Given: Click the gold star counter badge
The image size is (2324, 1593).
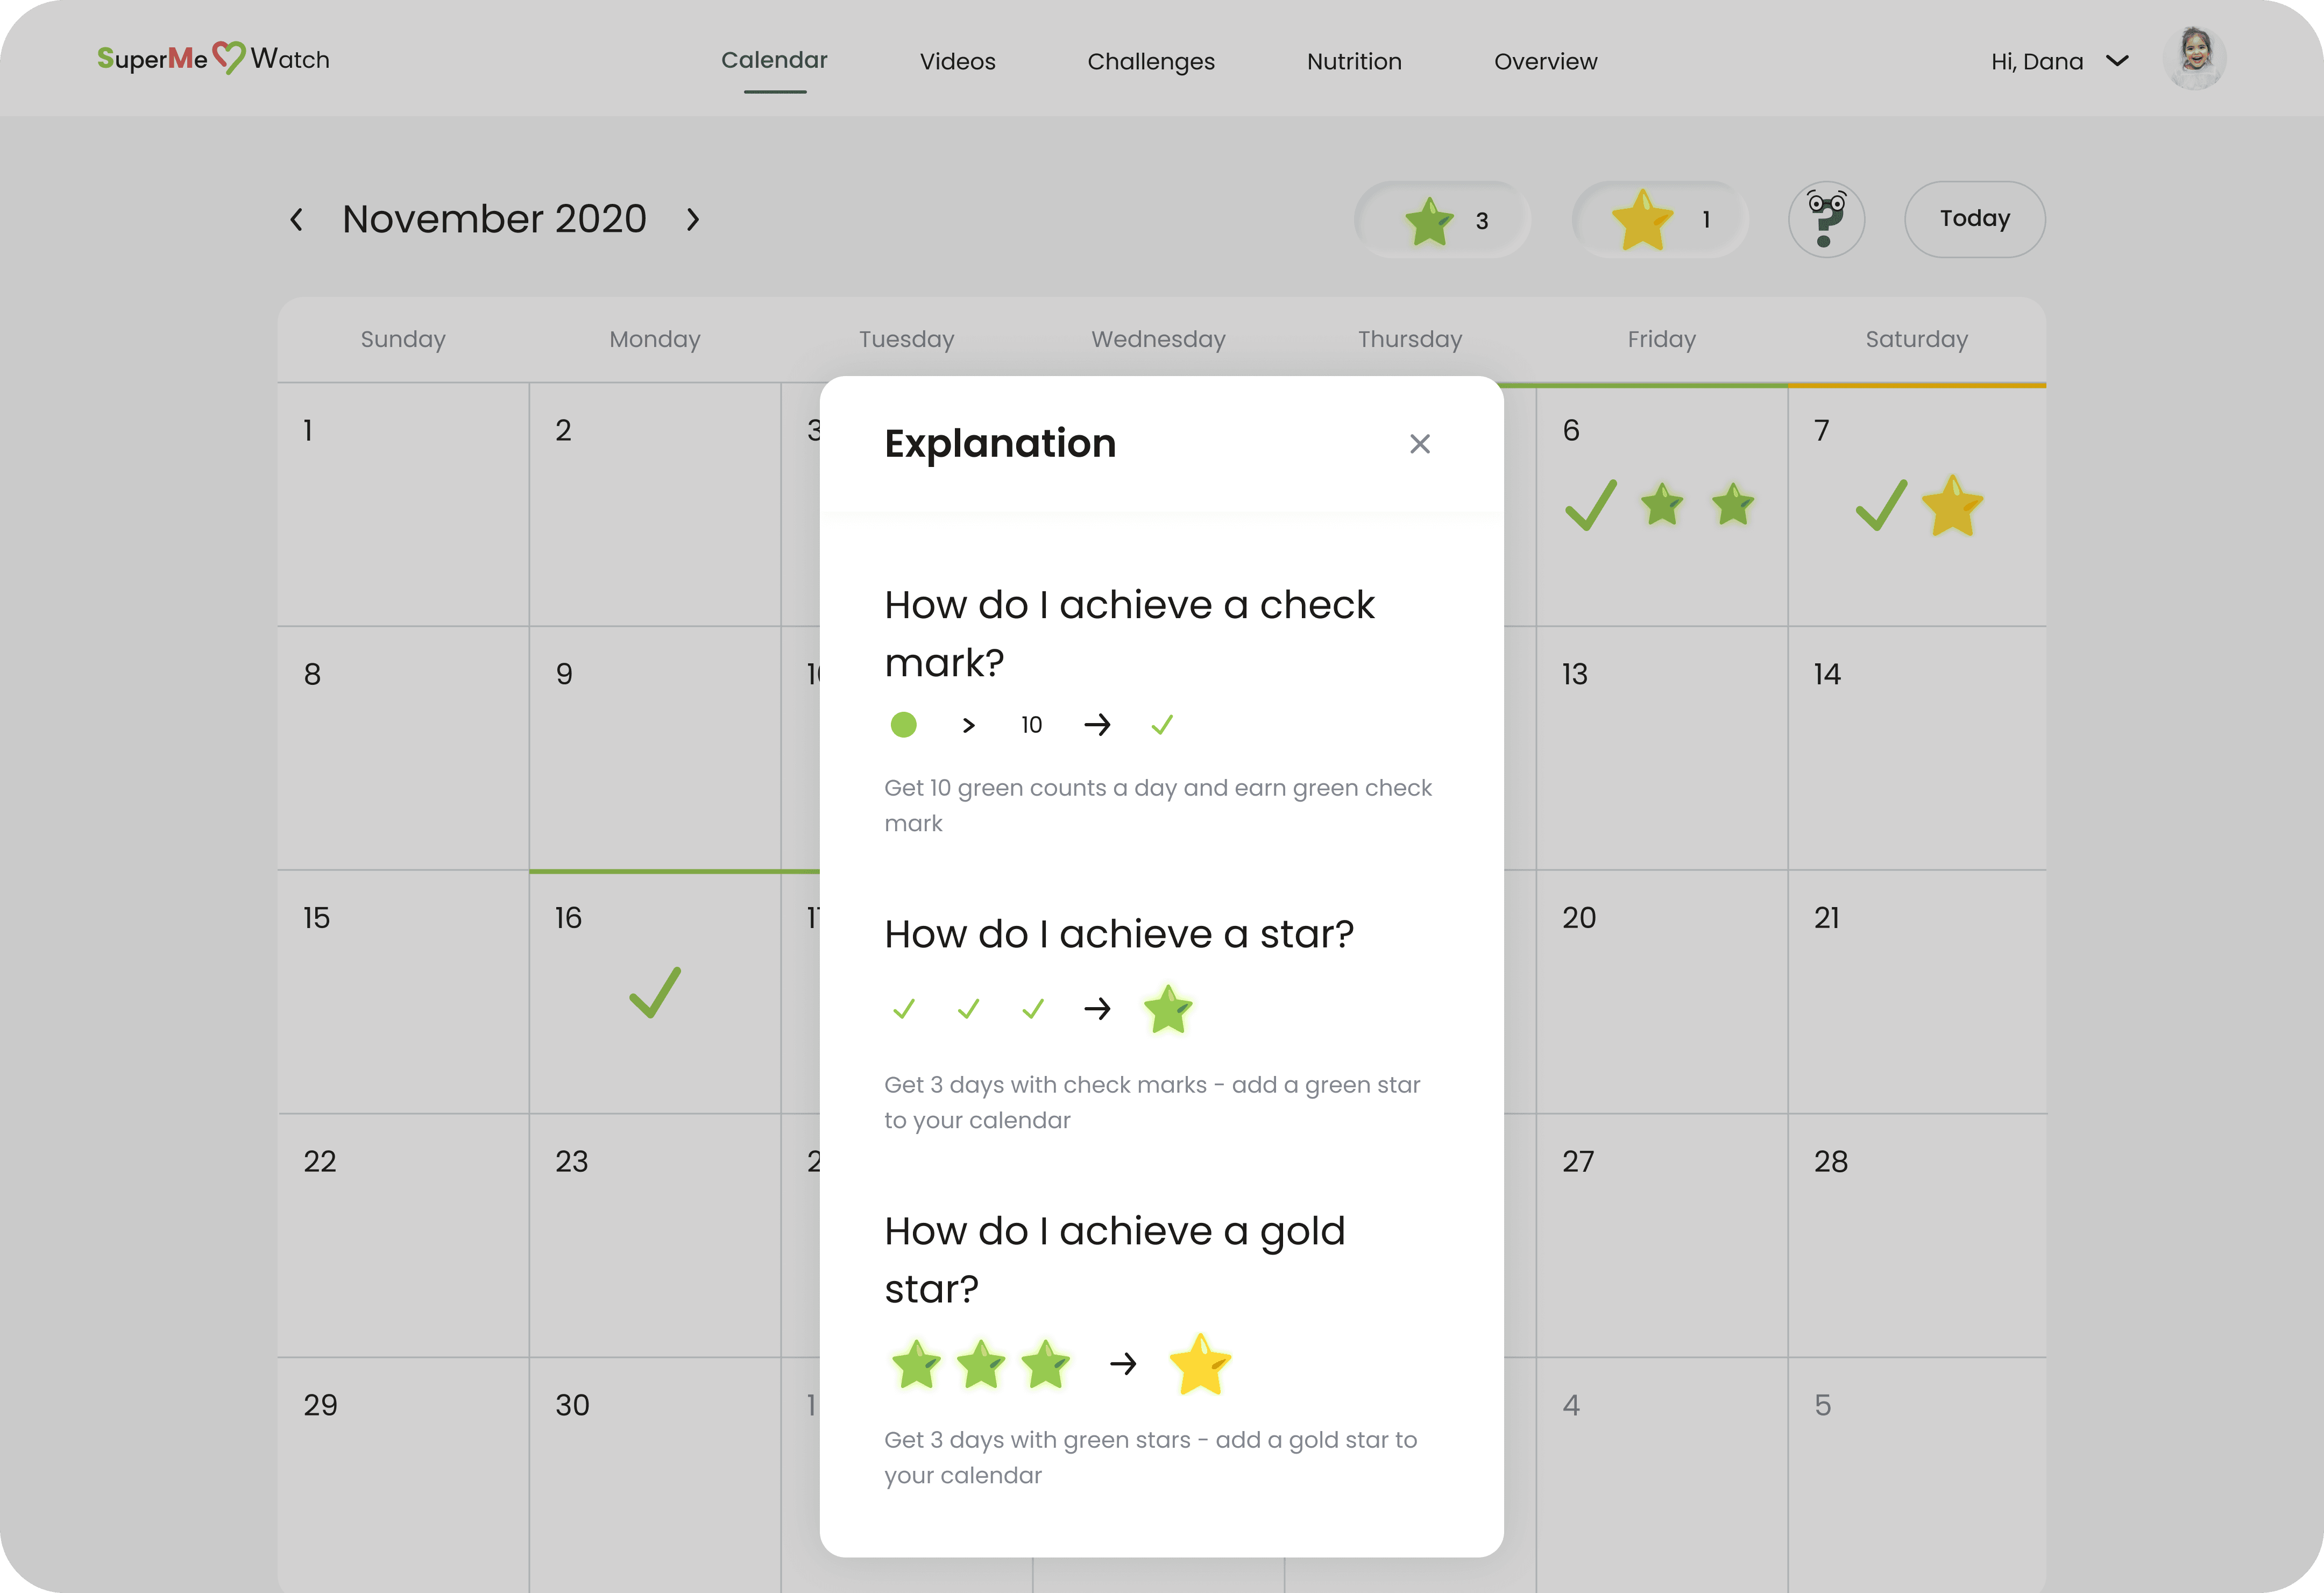Looking at the screenshot, I should (1660, 220).
